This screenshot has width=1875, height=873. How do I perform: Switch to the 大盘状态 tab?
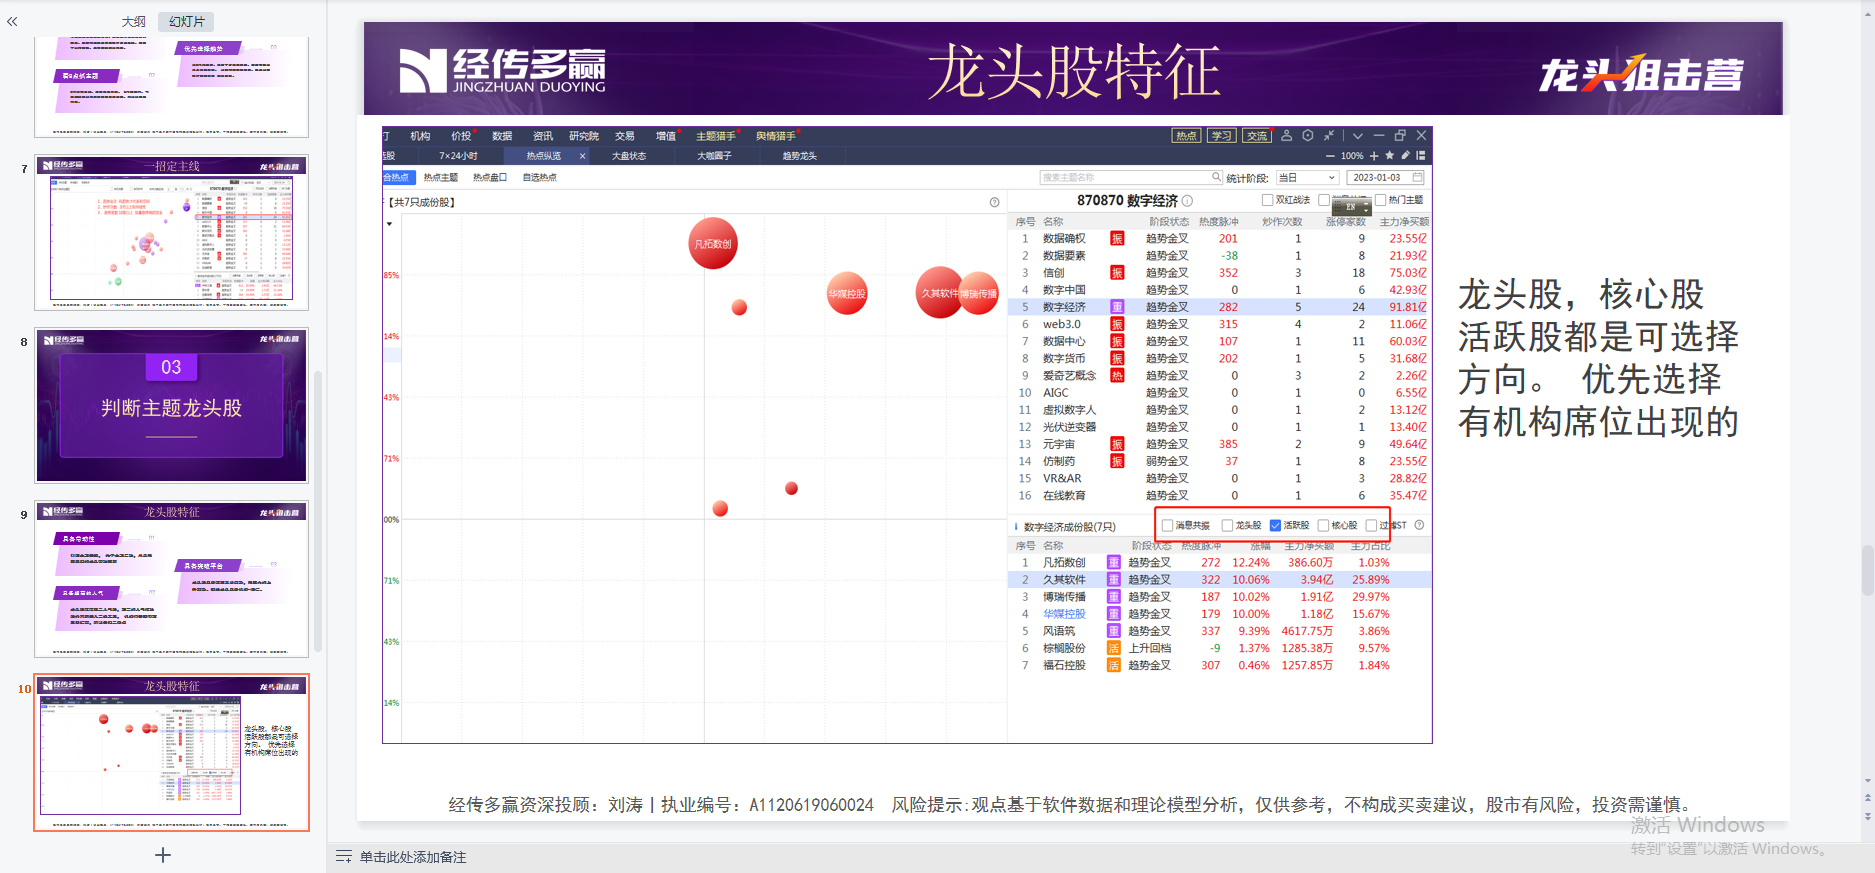click(629, 156)
